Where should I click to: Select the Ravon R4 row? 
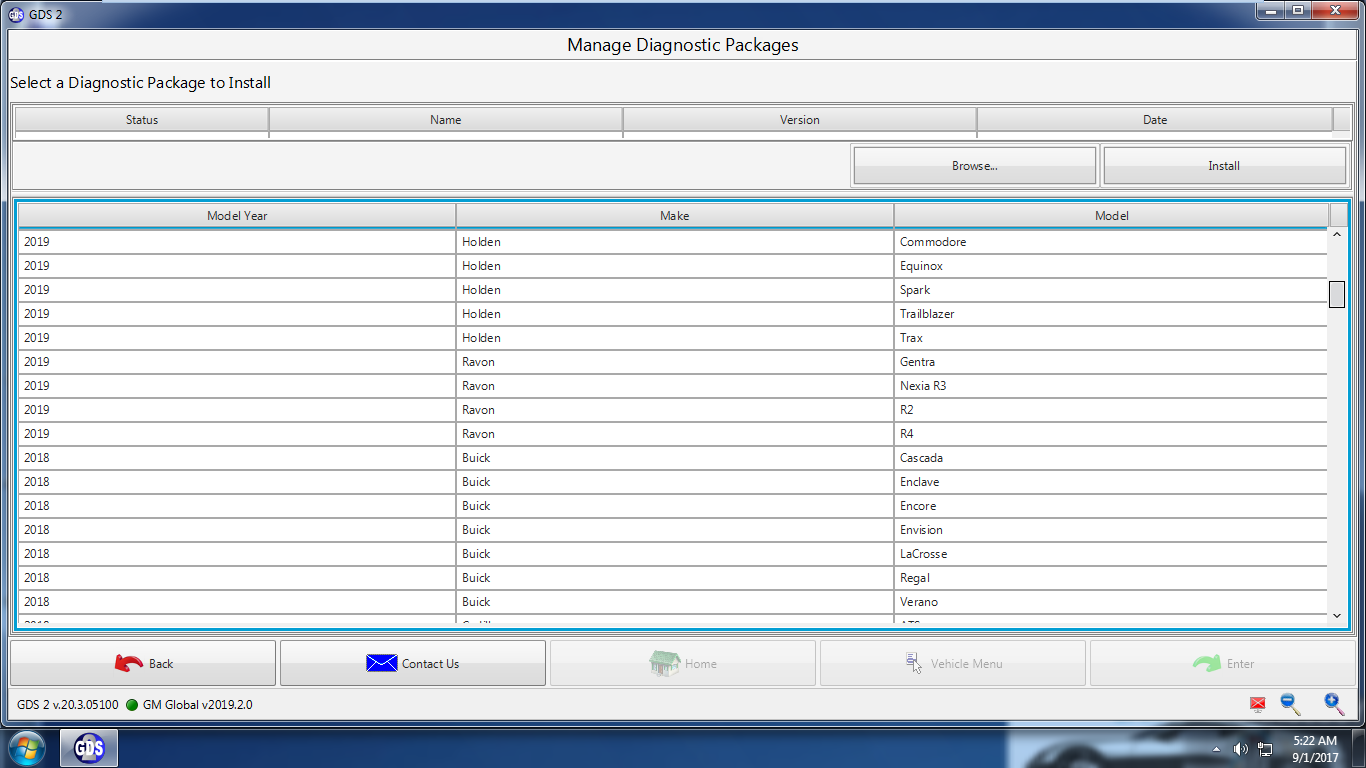(x=673, y=434)
